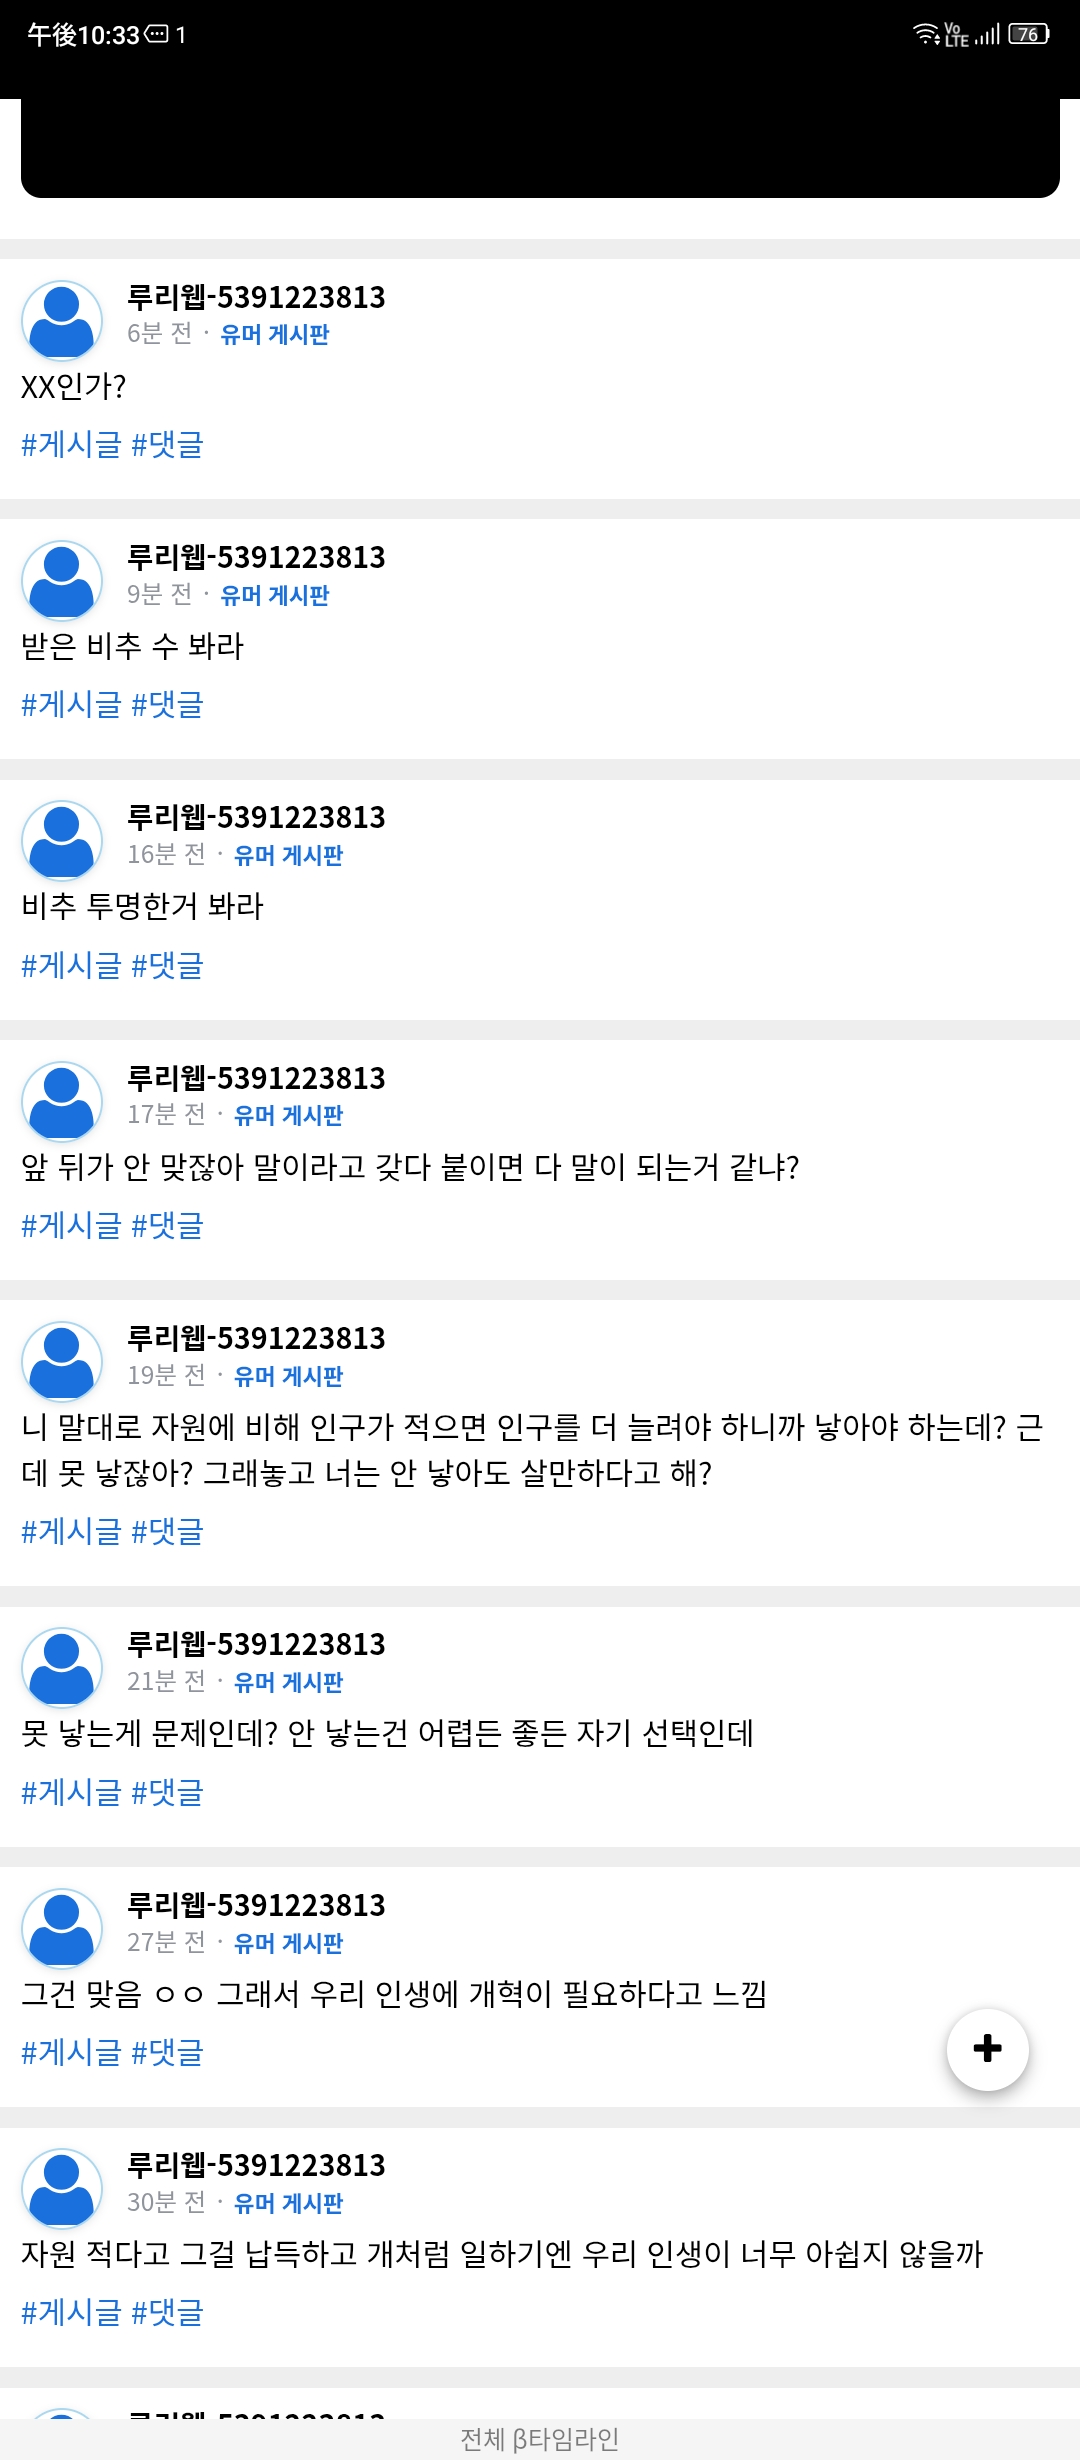Image resolution: width=1080 pixels, height=2460 pixels.
Task: Open 유머 게시판 link on 6분 전 post
Action: [275, 334]
